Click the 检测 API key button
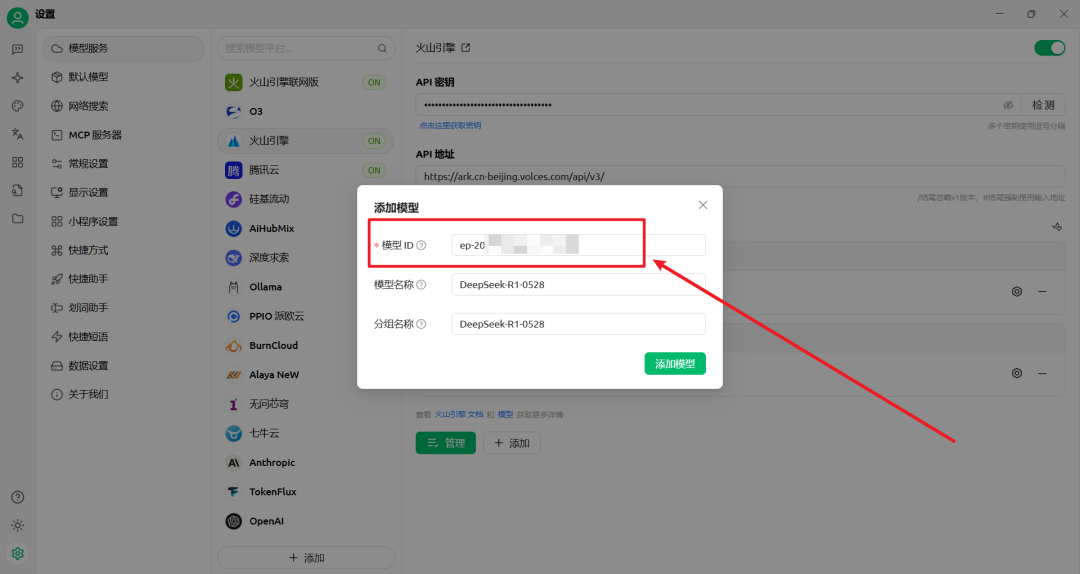The image size is (1080, 574). pos(1043,105)
